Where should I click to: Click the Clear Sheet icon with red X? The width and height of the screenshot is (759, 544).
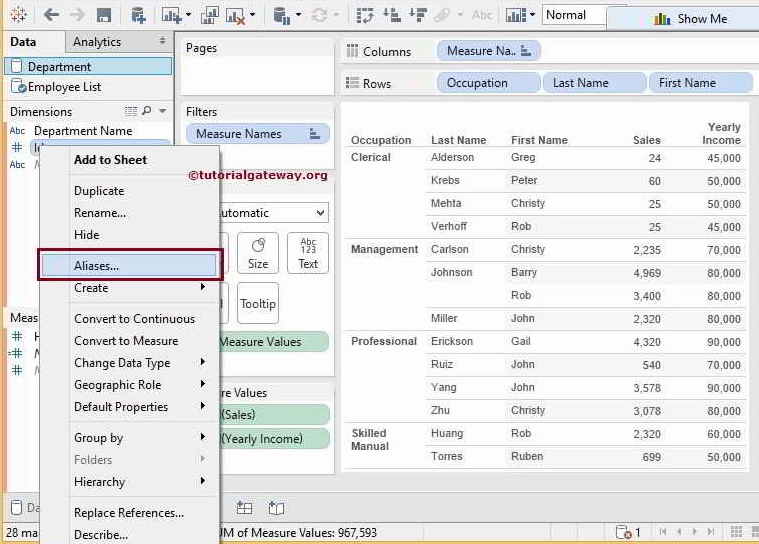click(235, 16)
